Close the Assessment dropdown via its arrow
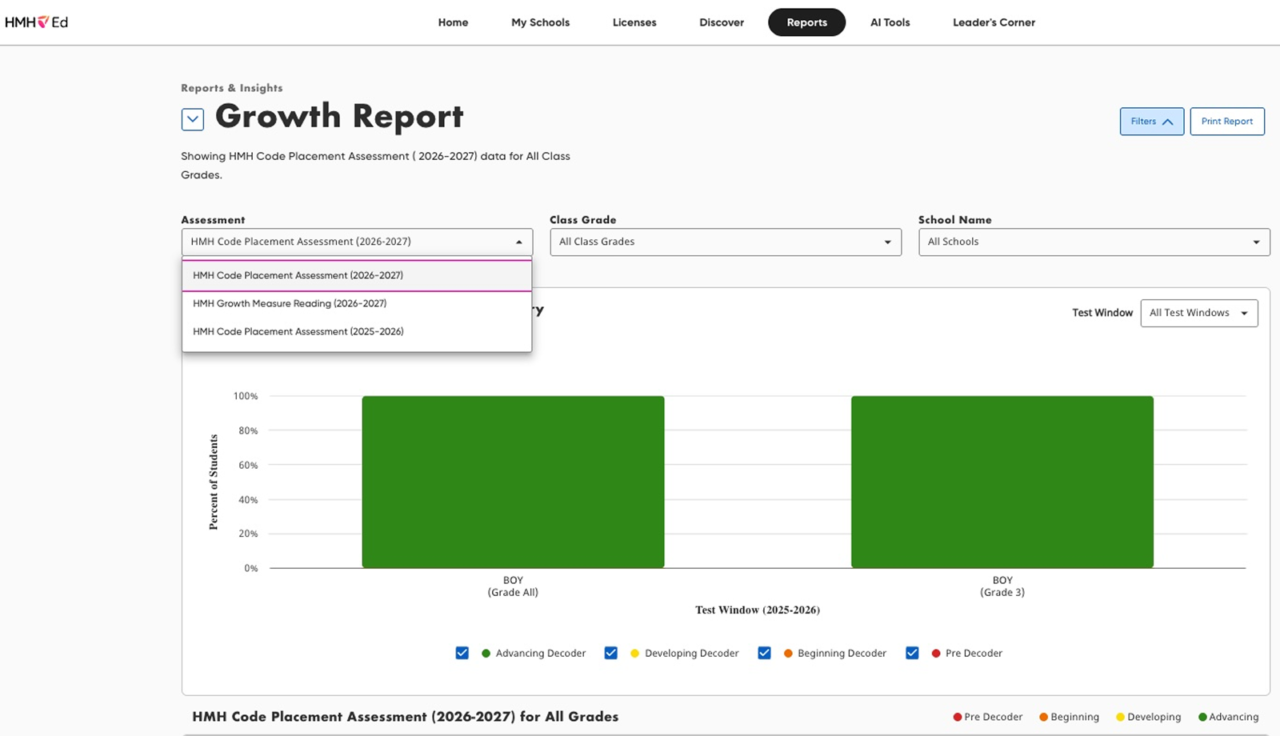Image resolution: width=1280 pixels, height=736 pixels. coord(519,242)
